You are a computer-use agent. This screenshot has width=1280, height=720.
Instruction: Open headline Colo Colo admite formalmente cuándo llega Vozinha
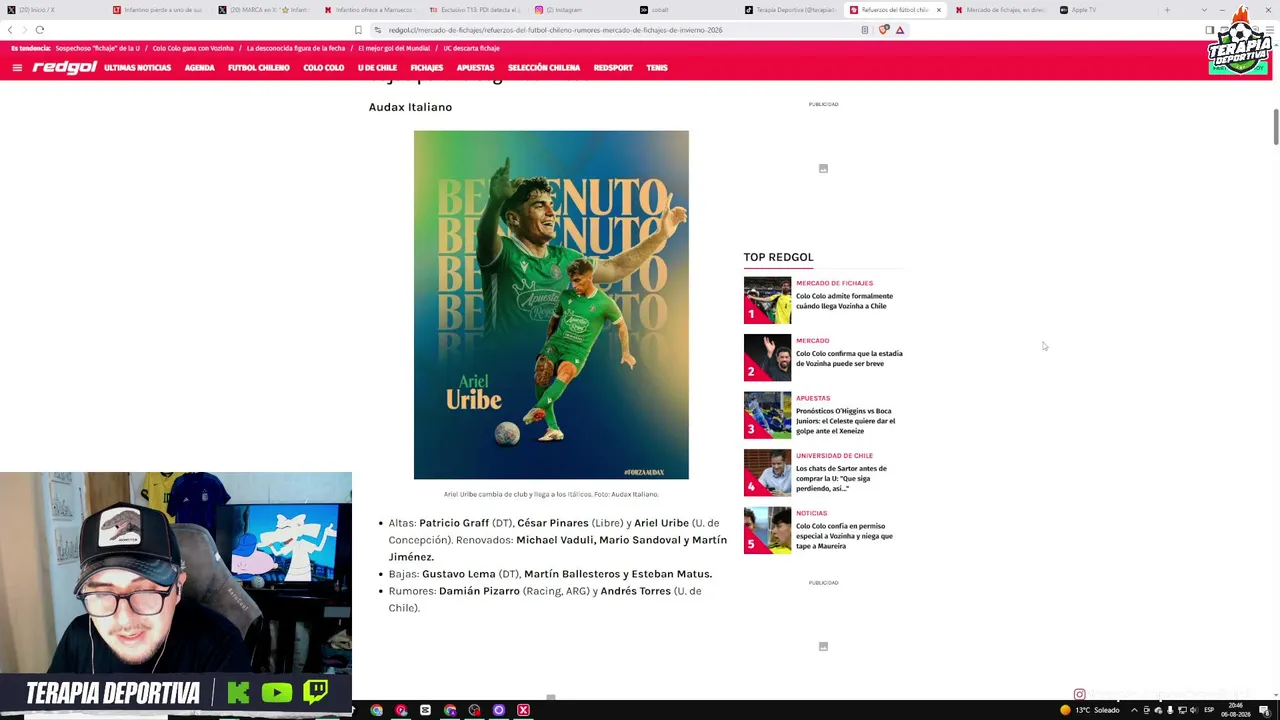pos(844,301)
